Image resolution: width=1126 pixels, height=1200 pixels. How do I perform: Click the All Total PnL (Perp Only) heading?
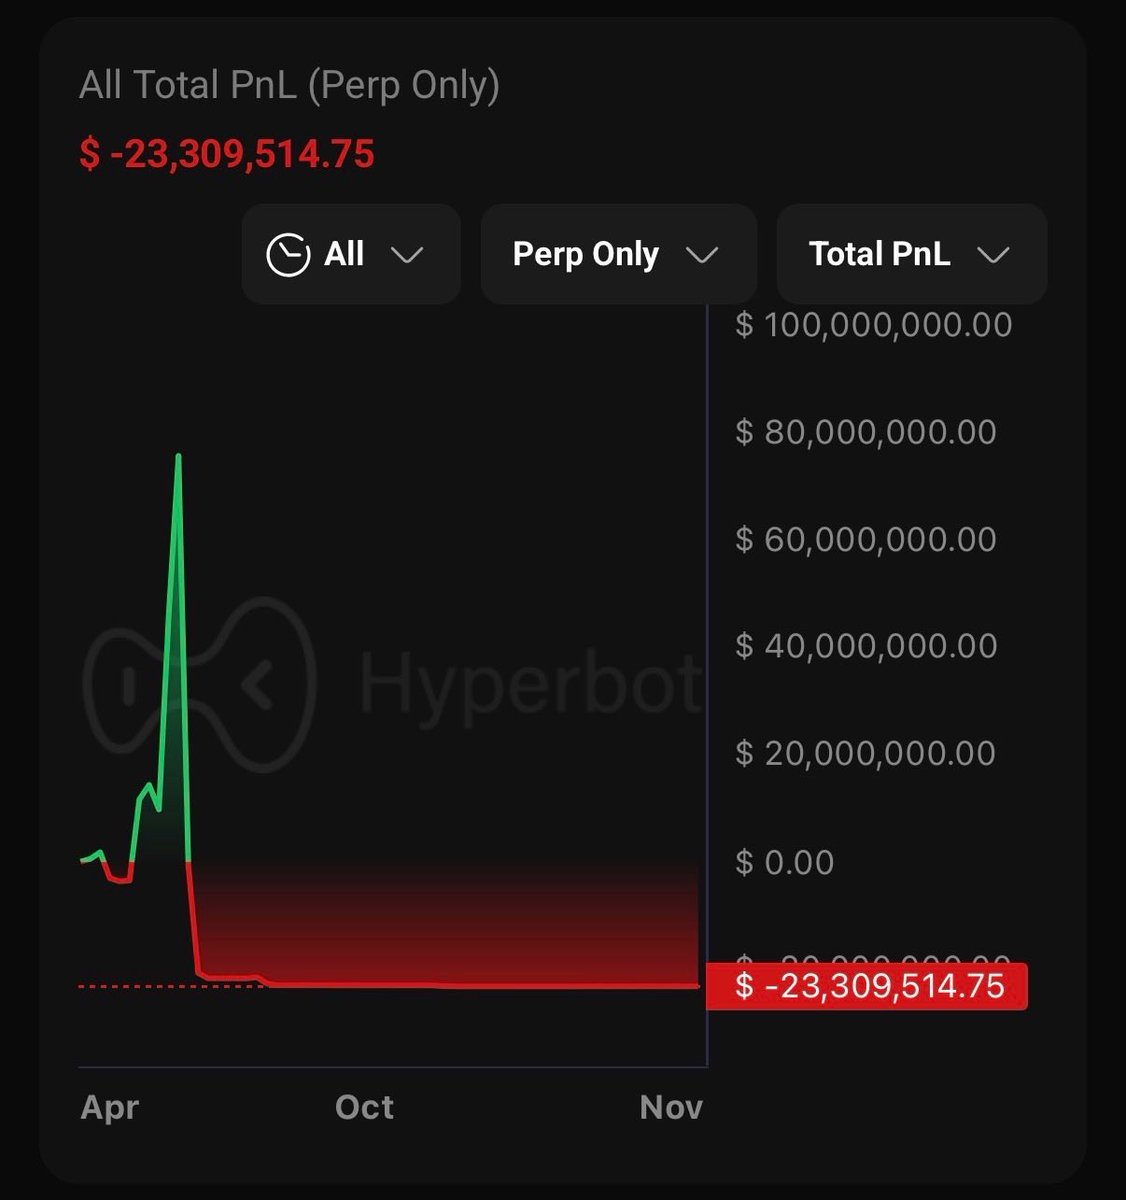(289, 86)
